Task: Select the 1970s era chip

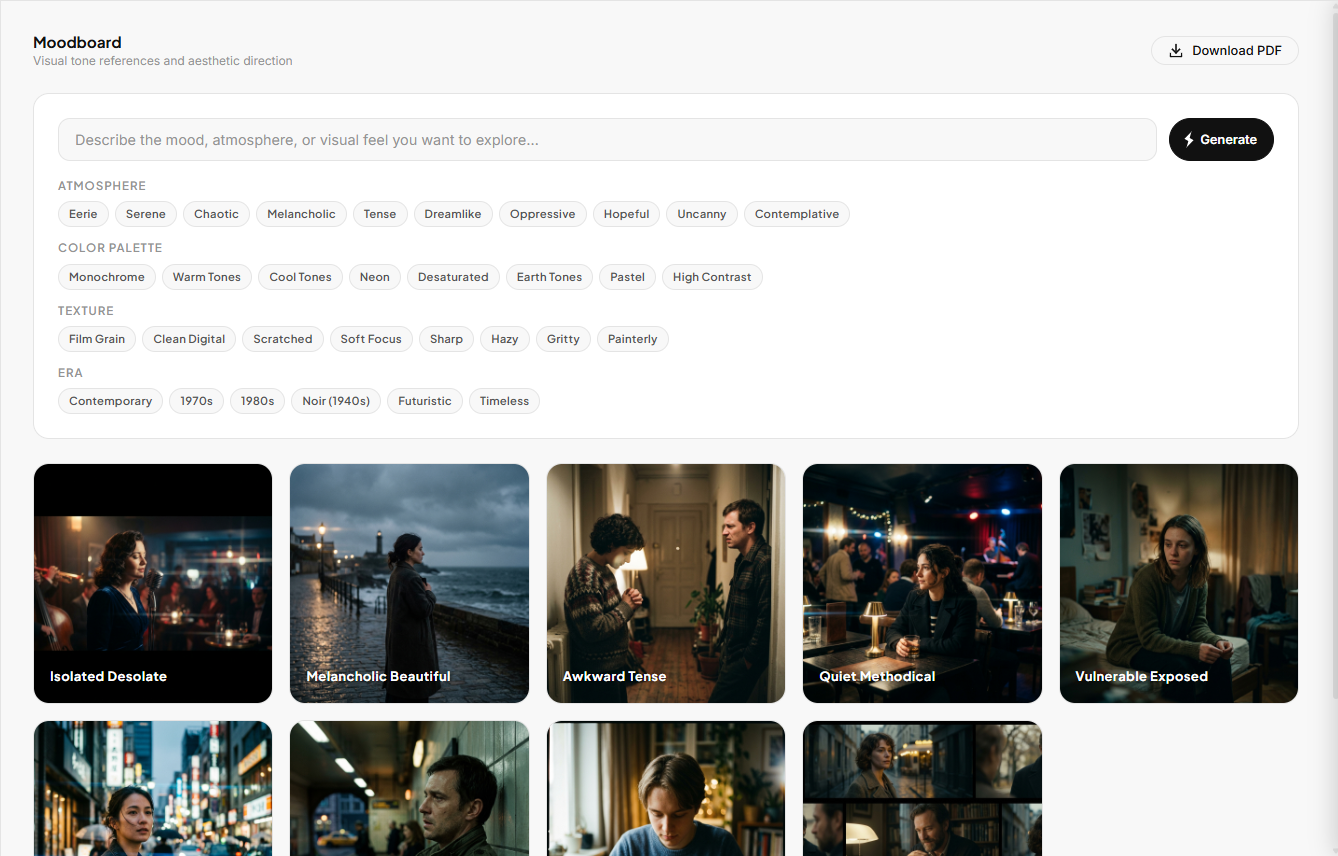Action: click(196, 401)
